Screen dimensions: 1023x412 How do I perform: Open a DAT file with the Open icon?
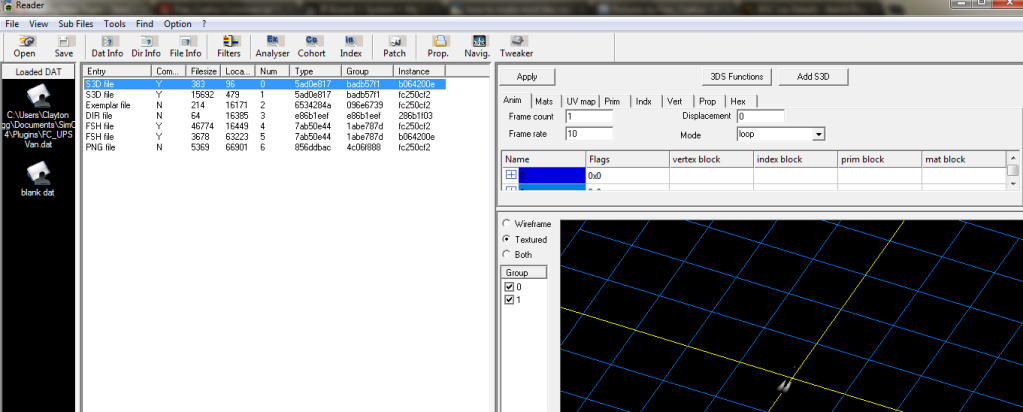(x=24, y=46)
